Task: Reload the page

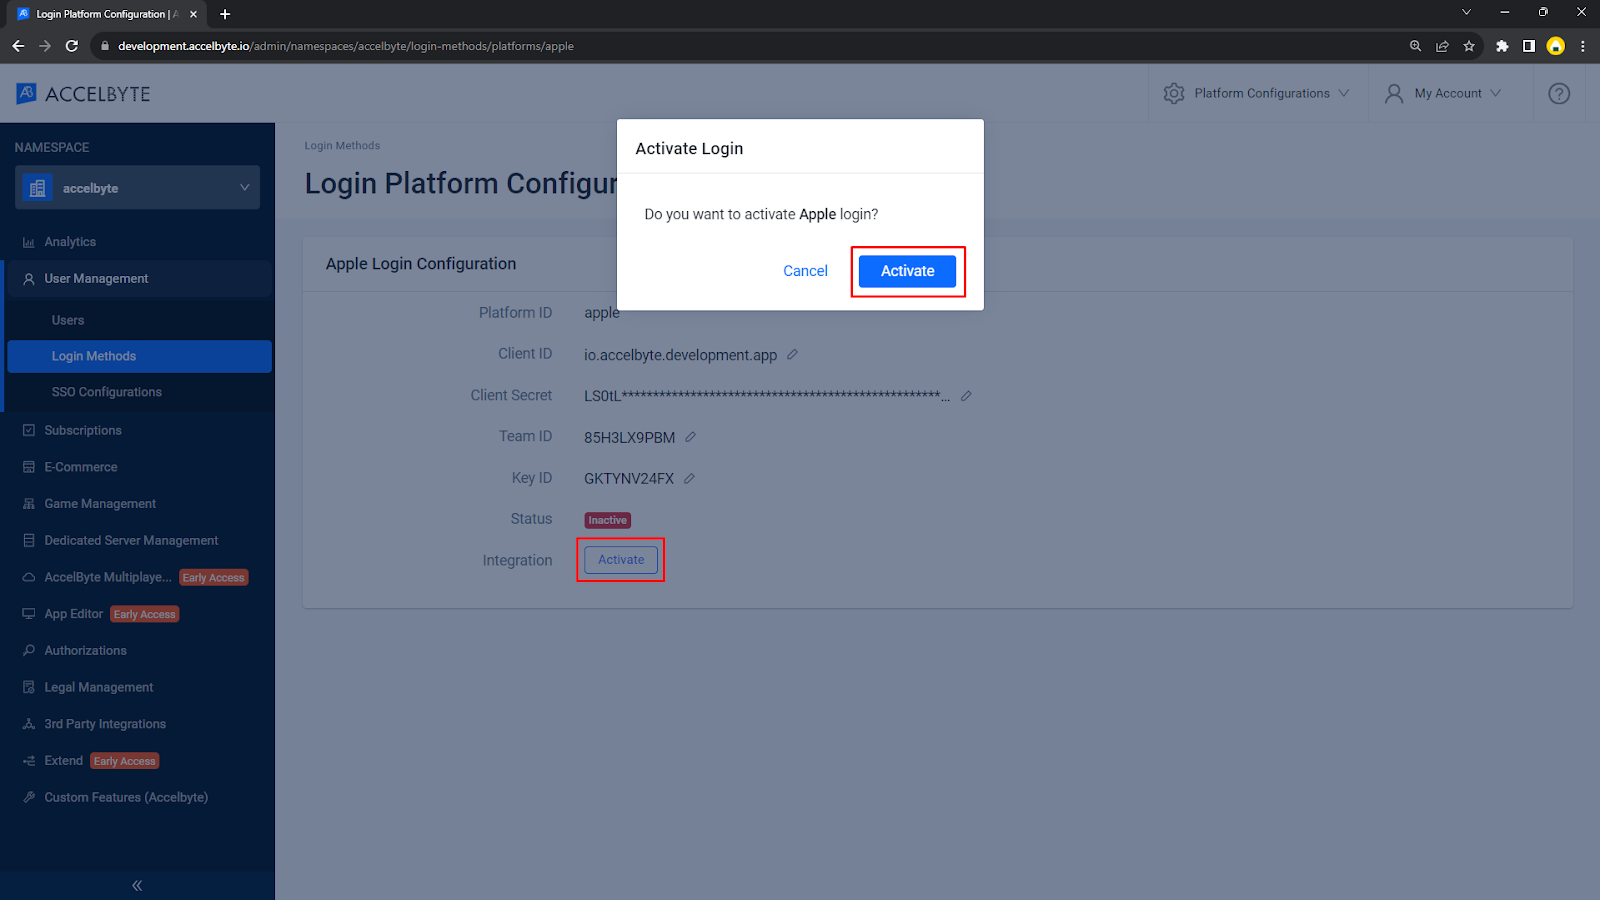Action: [x=72, y=46]
